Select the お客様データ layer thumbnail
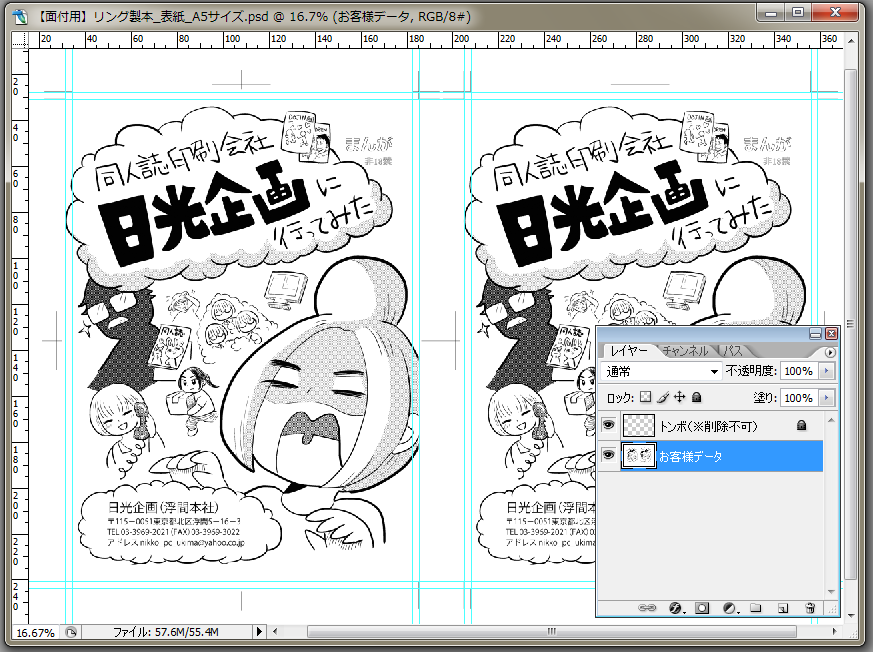873x652 pixels. tap(638, 456)
